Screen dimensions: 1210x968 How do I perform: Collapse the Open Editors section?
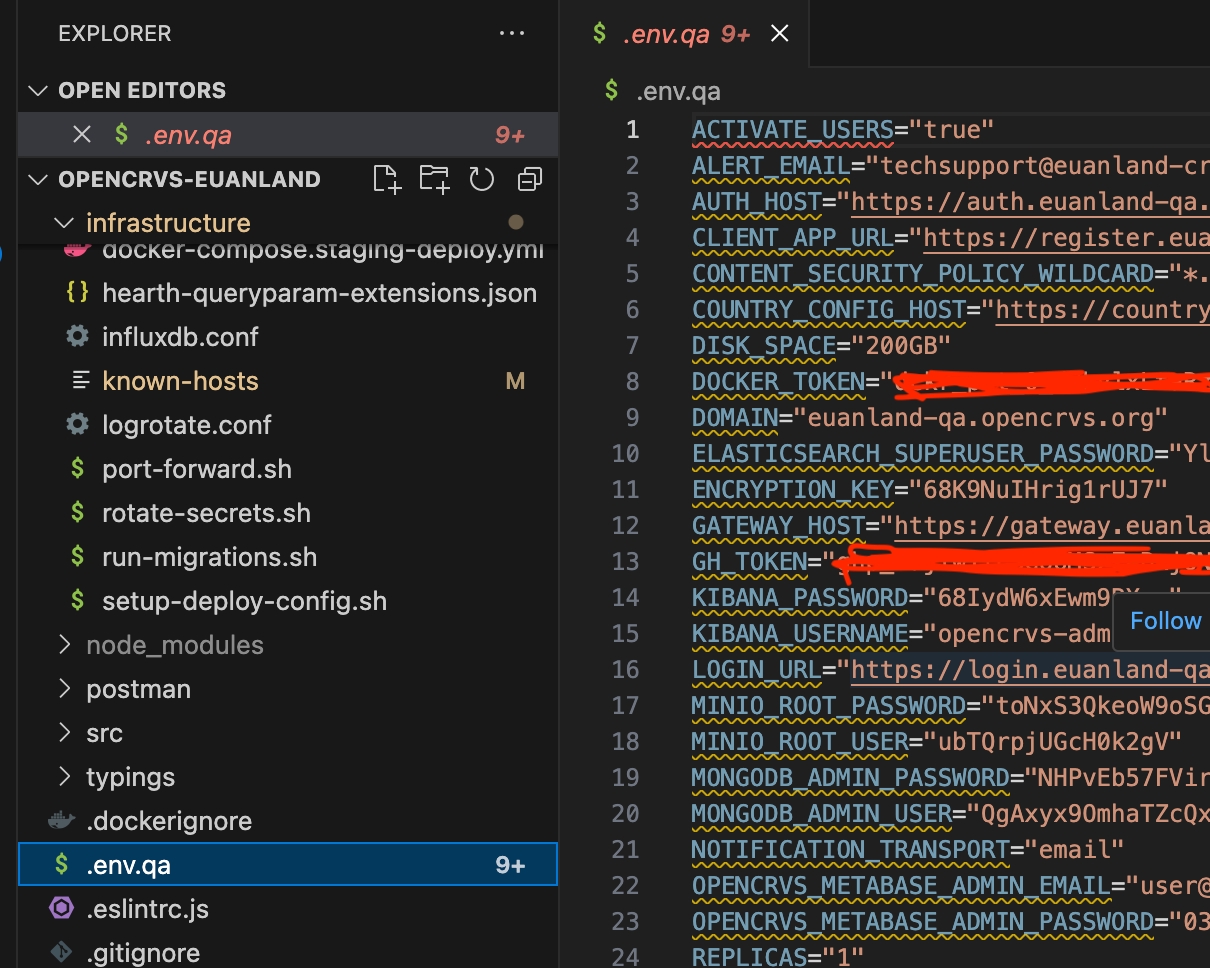pos(39,91)
